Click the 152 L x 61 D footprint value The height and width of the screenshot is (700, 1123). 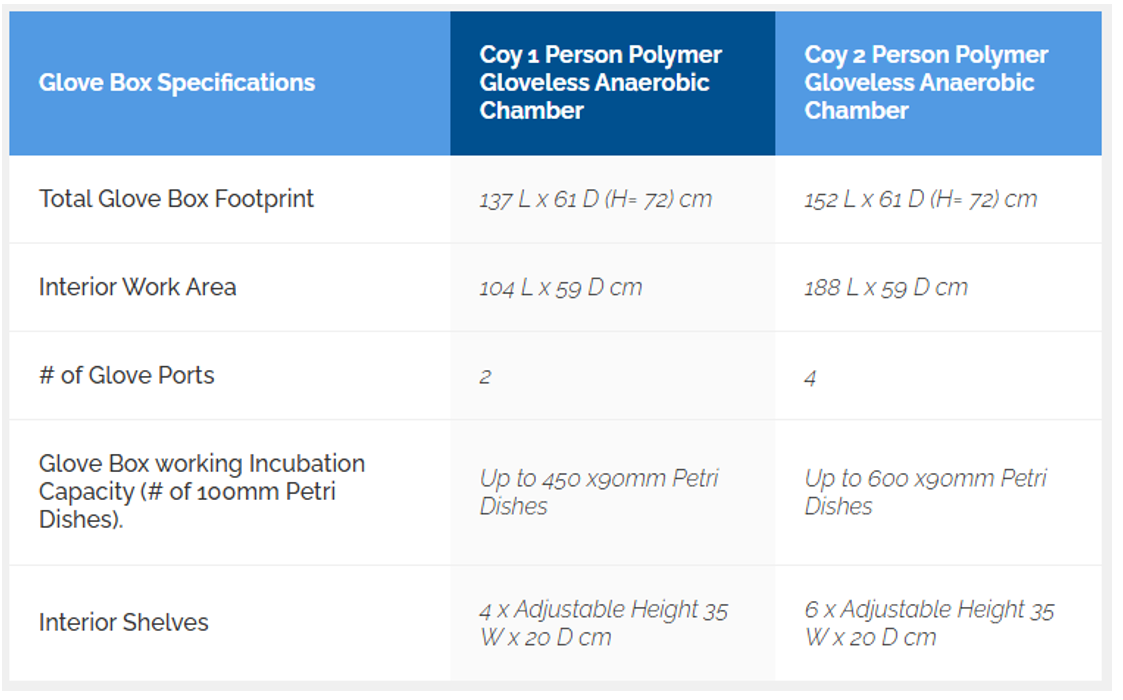[x=921, y=199]
